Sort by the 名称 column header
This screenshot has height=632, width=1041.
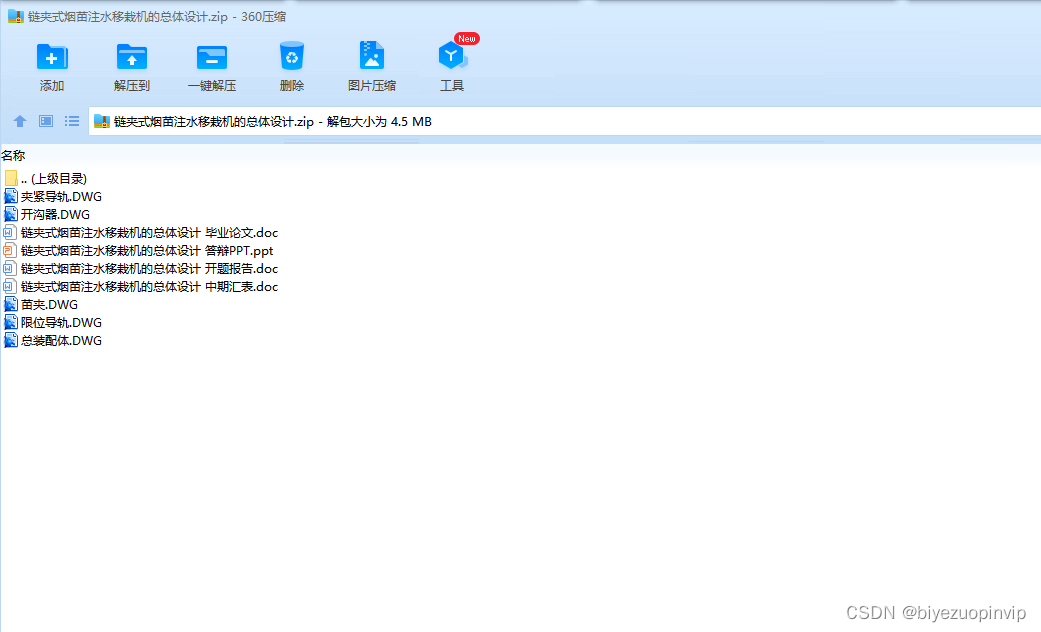(13, 155)
